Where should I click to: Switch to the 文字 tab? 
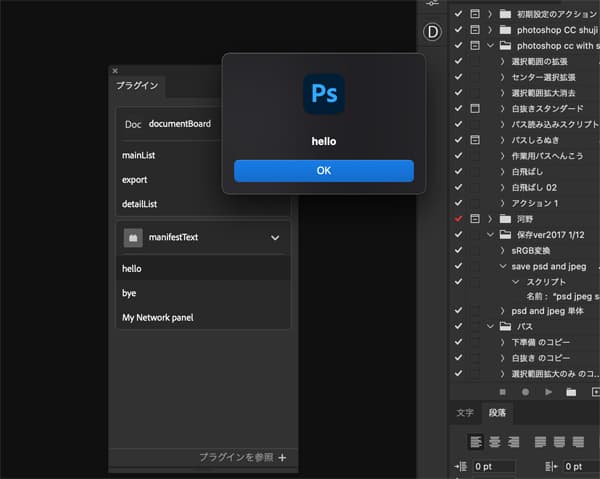coord(465,412)
